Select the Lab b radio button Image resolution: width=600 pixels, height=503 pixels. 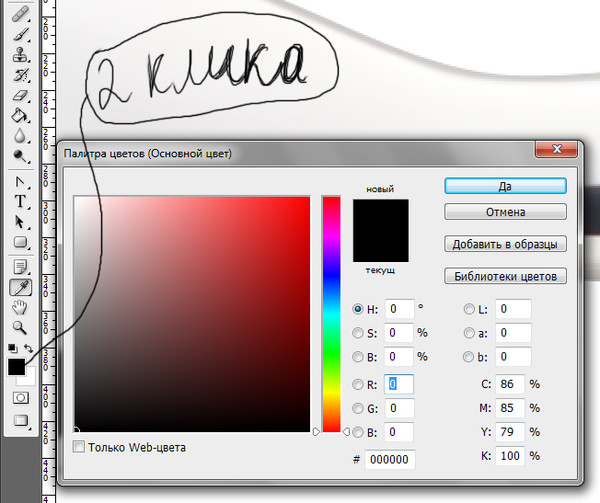tap(468, 357)
